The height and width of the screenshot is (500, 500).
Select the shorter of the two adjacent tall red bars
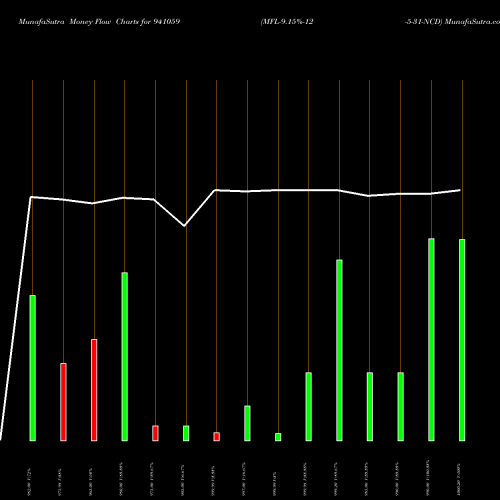point(63,402)
